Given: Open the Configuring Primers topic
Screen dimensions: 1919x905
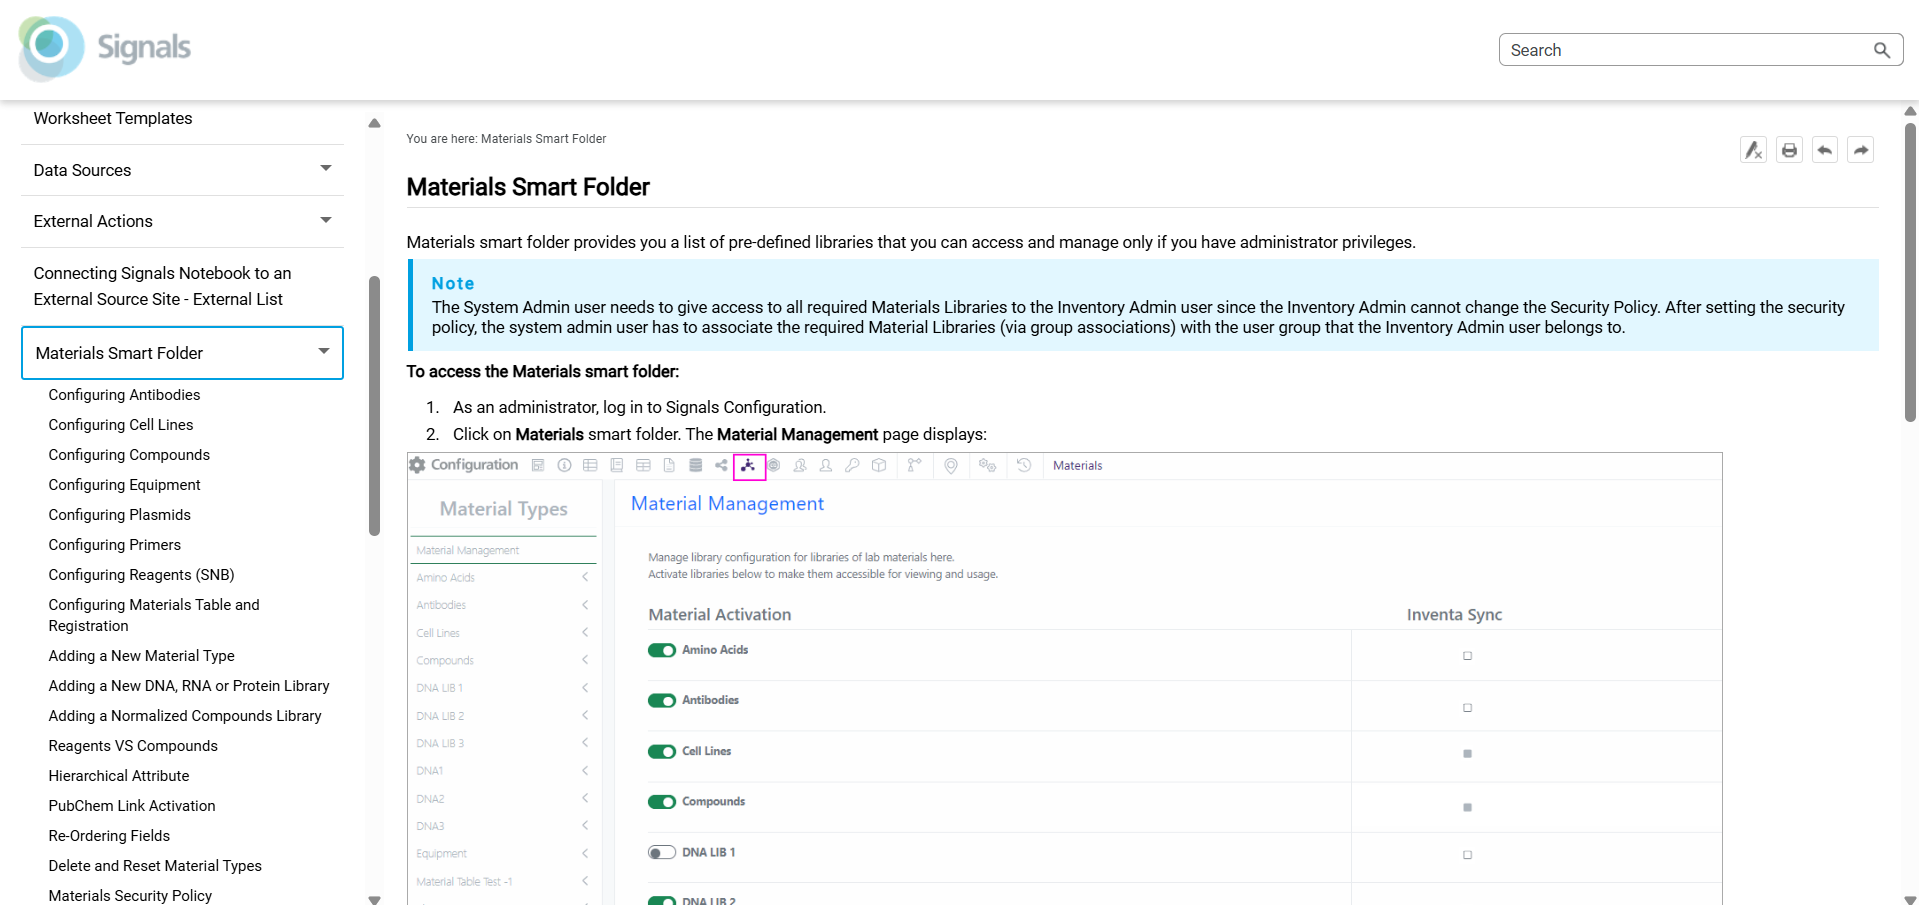Looking at the screenshot, I should click(115, 545).
